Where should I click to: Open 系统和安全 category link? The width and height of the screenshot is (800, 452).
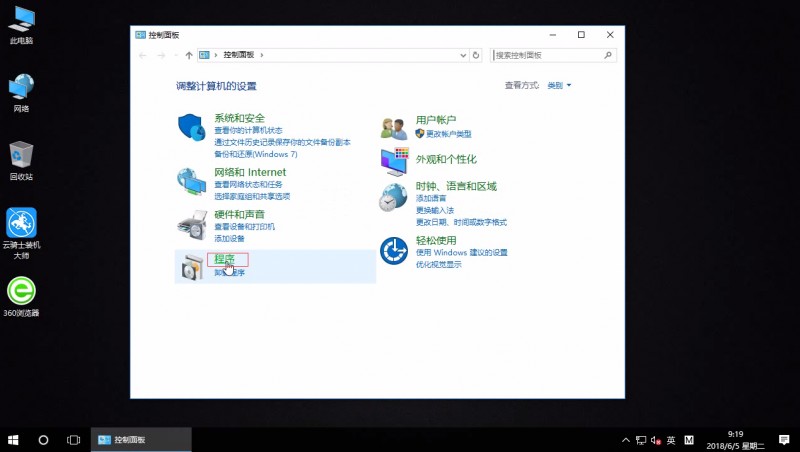coord(239,118)
